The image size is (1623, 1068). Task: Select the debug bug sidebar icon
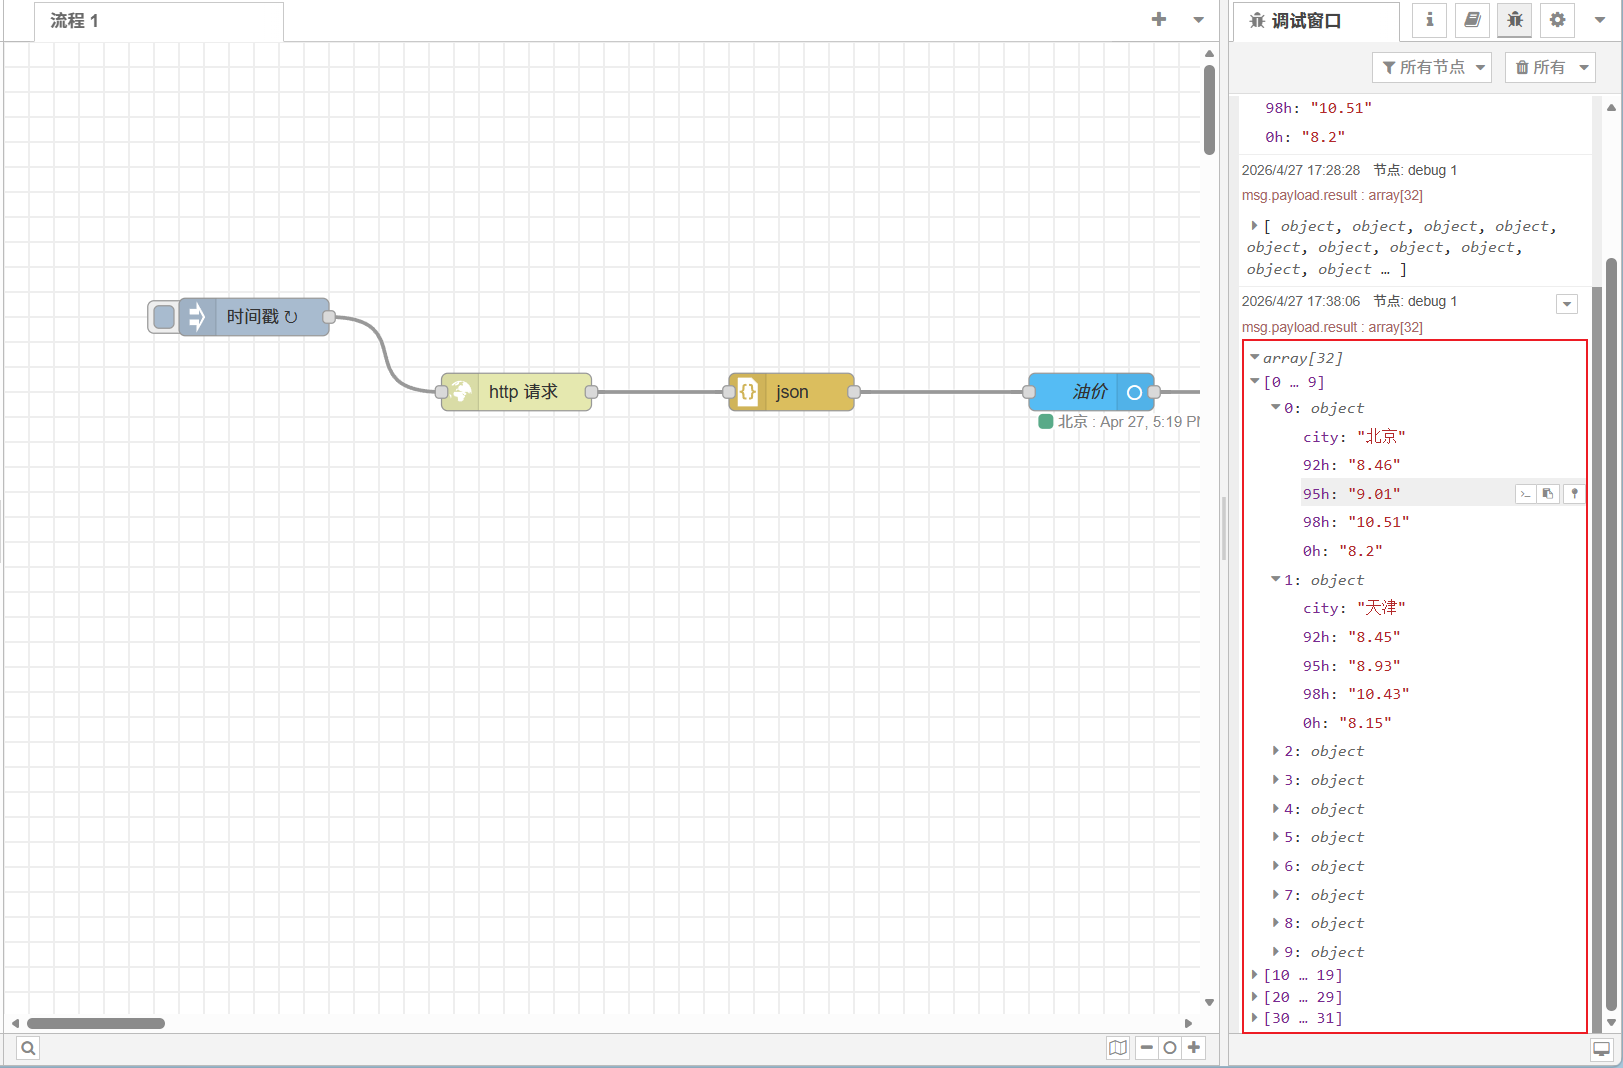(1515, 20)
